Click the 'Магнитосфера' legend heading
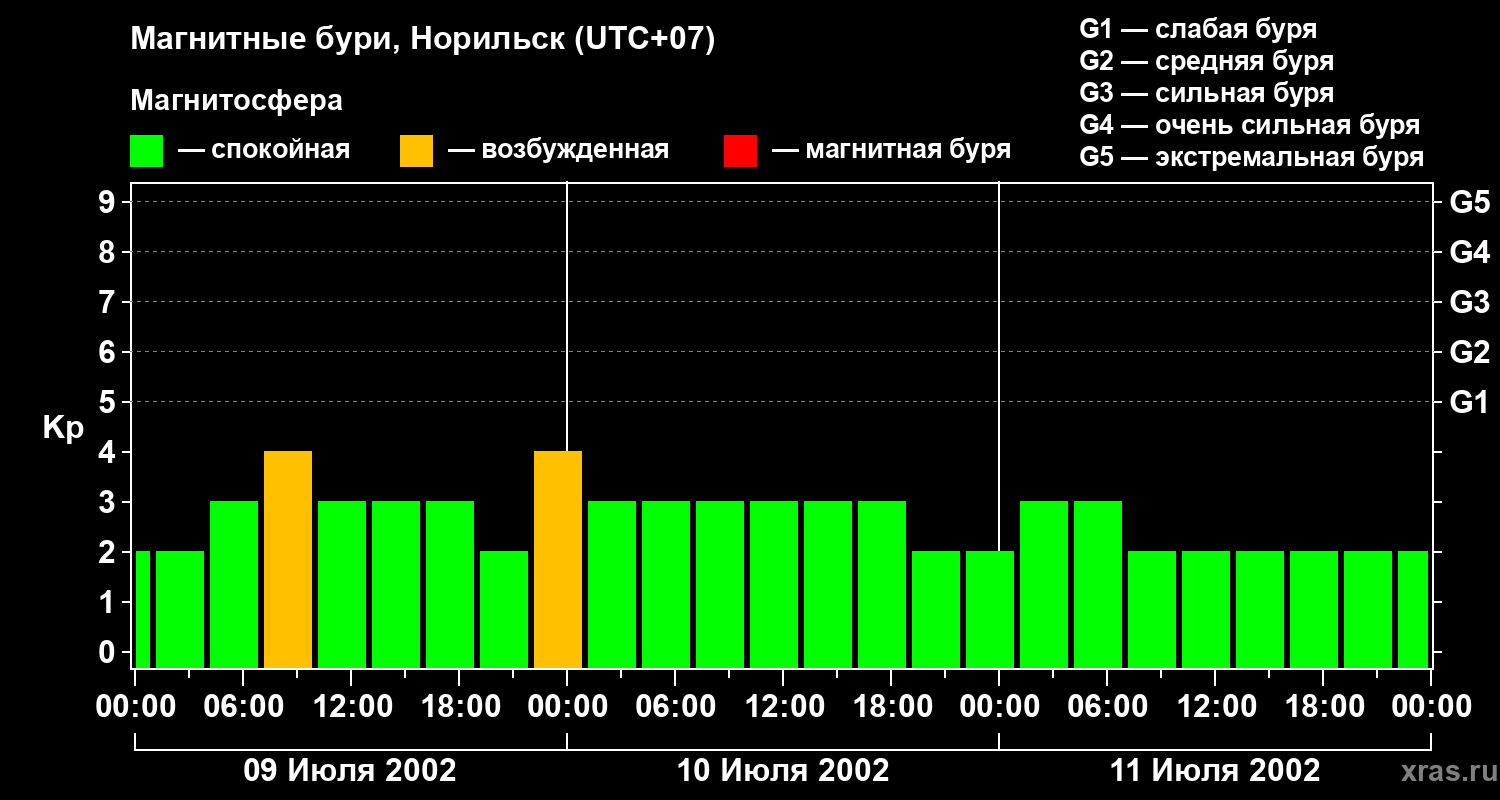 (237, 101)
